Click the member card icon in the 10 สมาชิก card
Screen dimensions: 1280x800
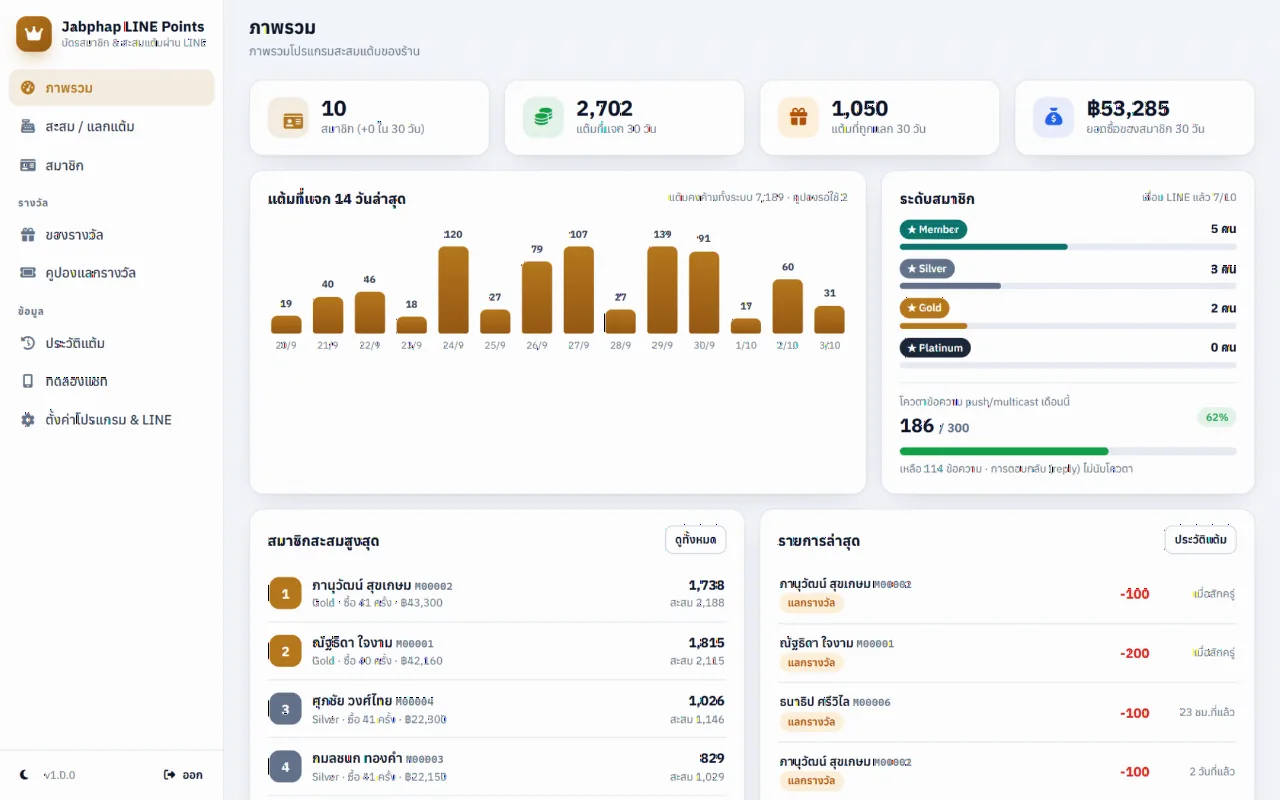tap(288, 118)
